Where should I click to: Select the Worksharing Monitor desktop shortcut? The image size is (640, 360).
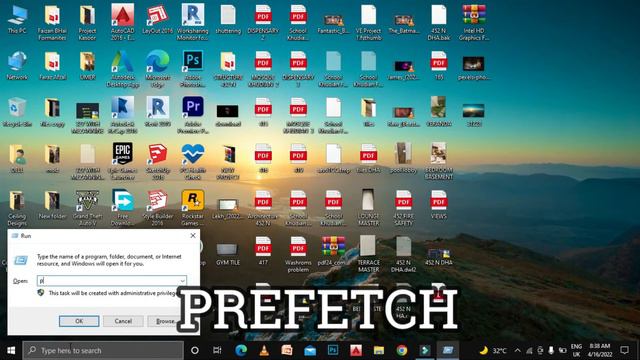[x=193, y=22]
